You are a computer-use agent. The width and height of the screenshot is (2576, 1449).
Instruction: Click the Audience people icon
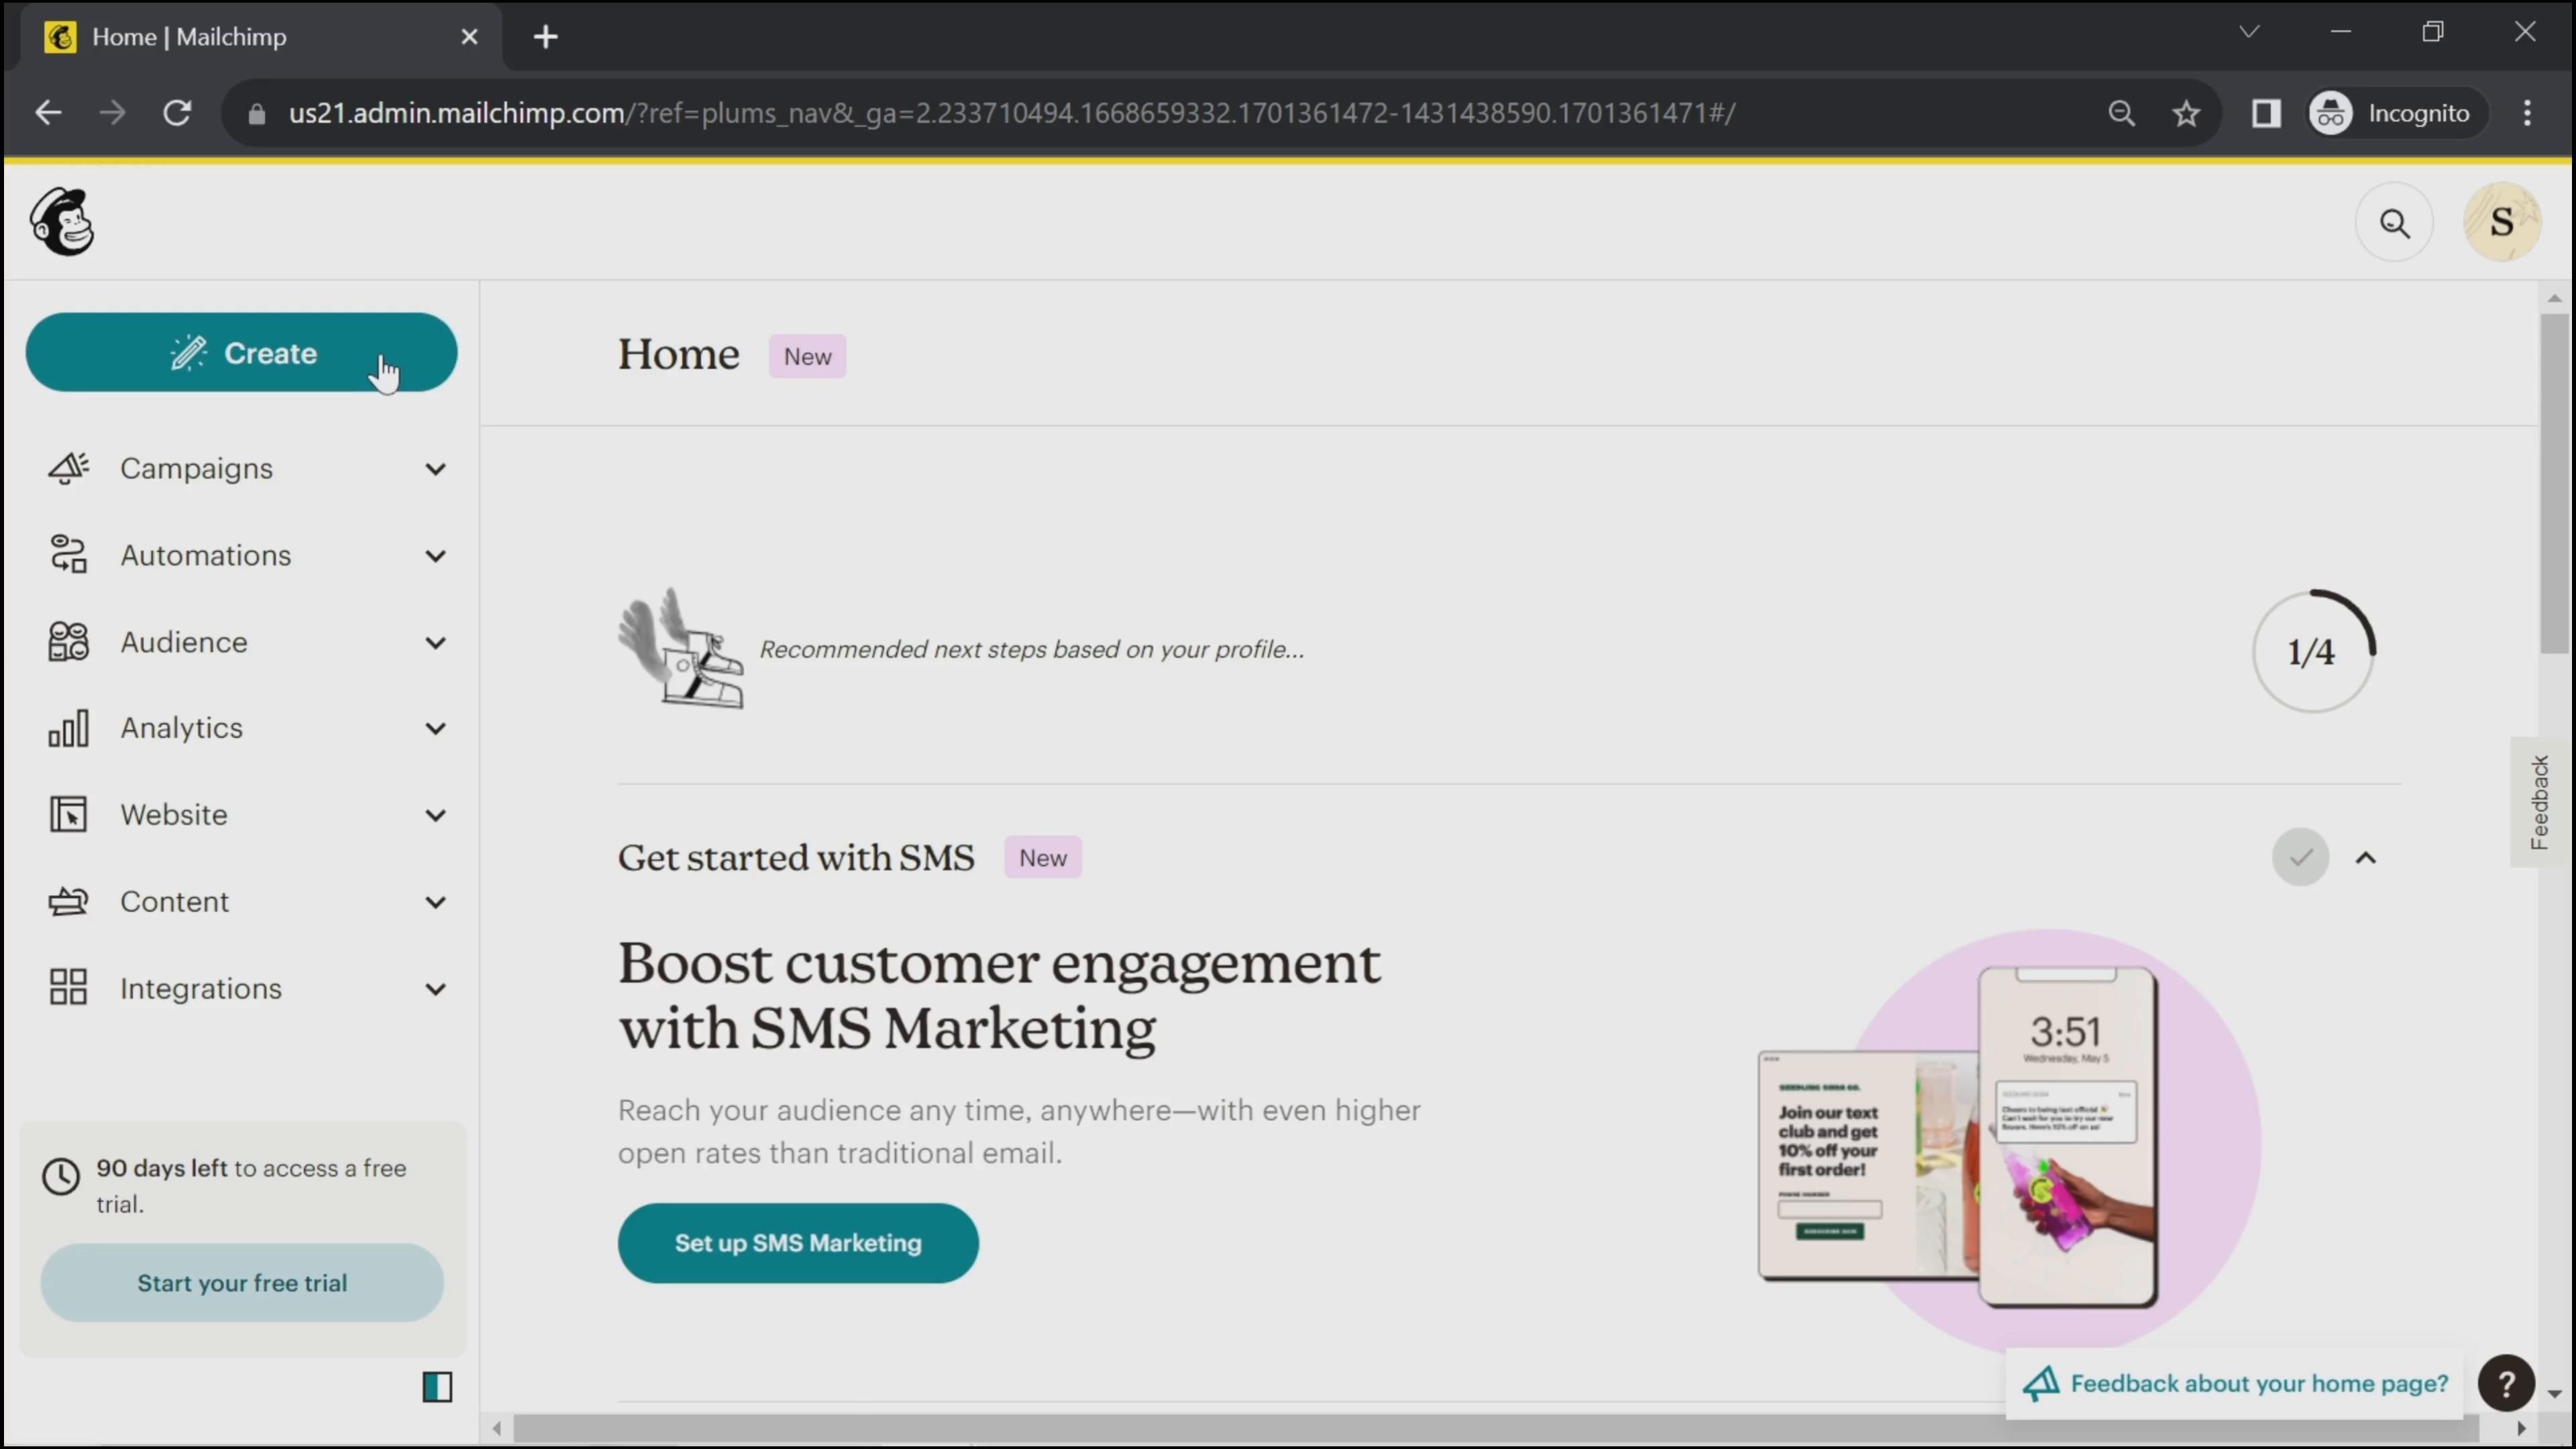click(x=68, y=642)
